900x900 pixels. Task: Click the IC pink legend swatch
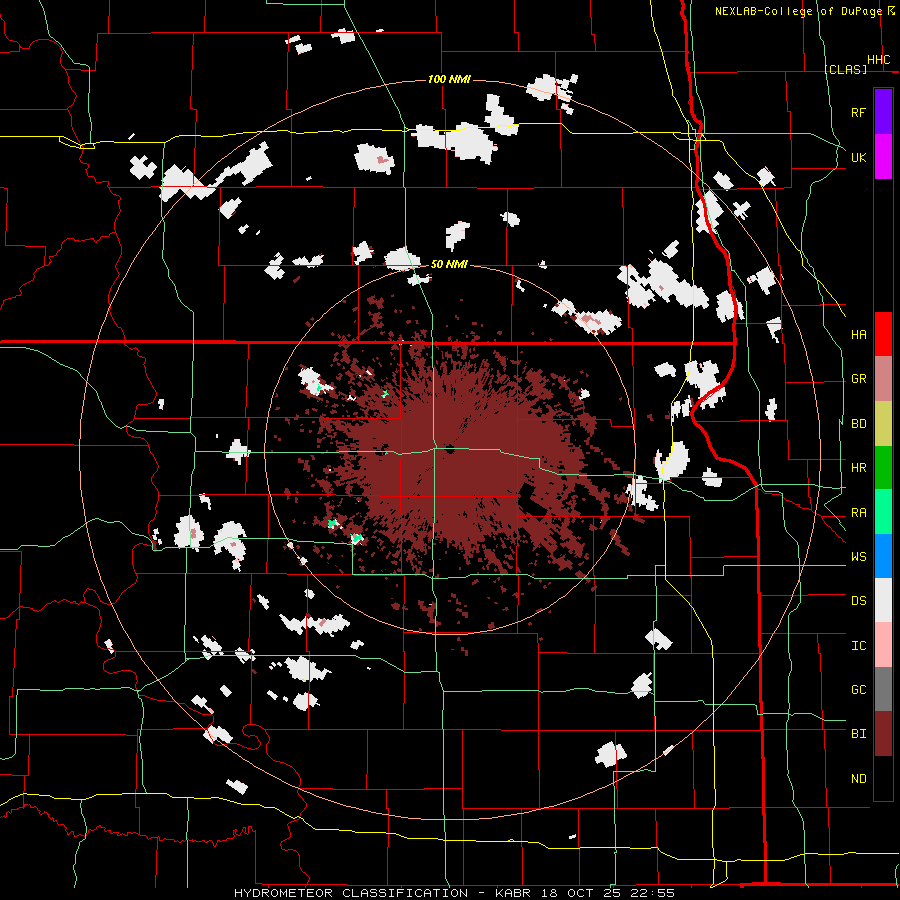coord(883,645)
